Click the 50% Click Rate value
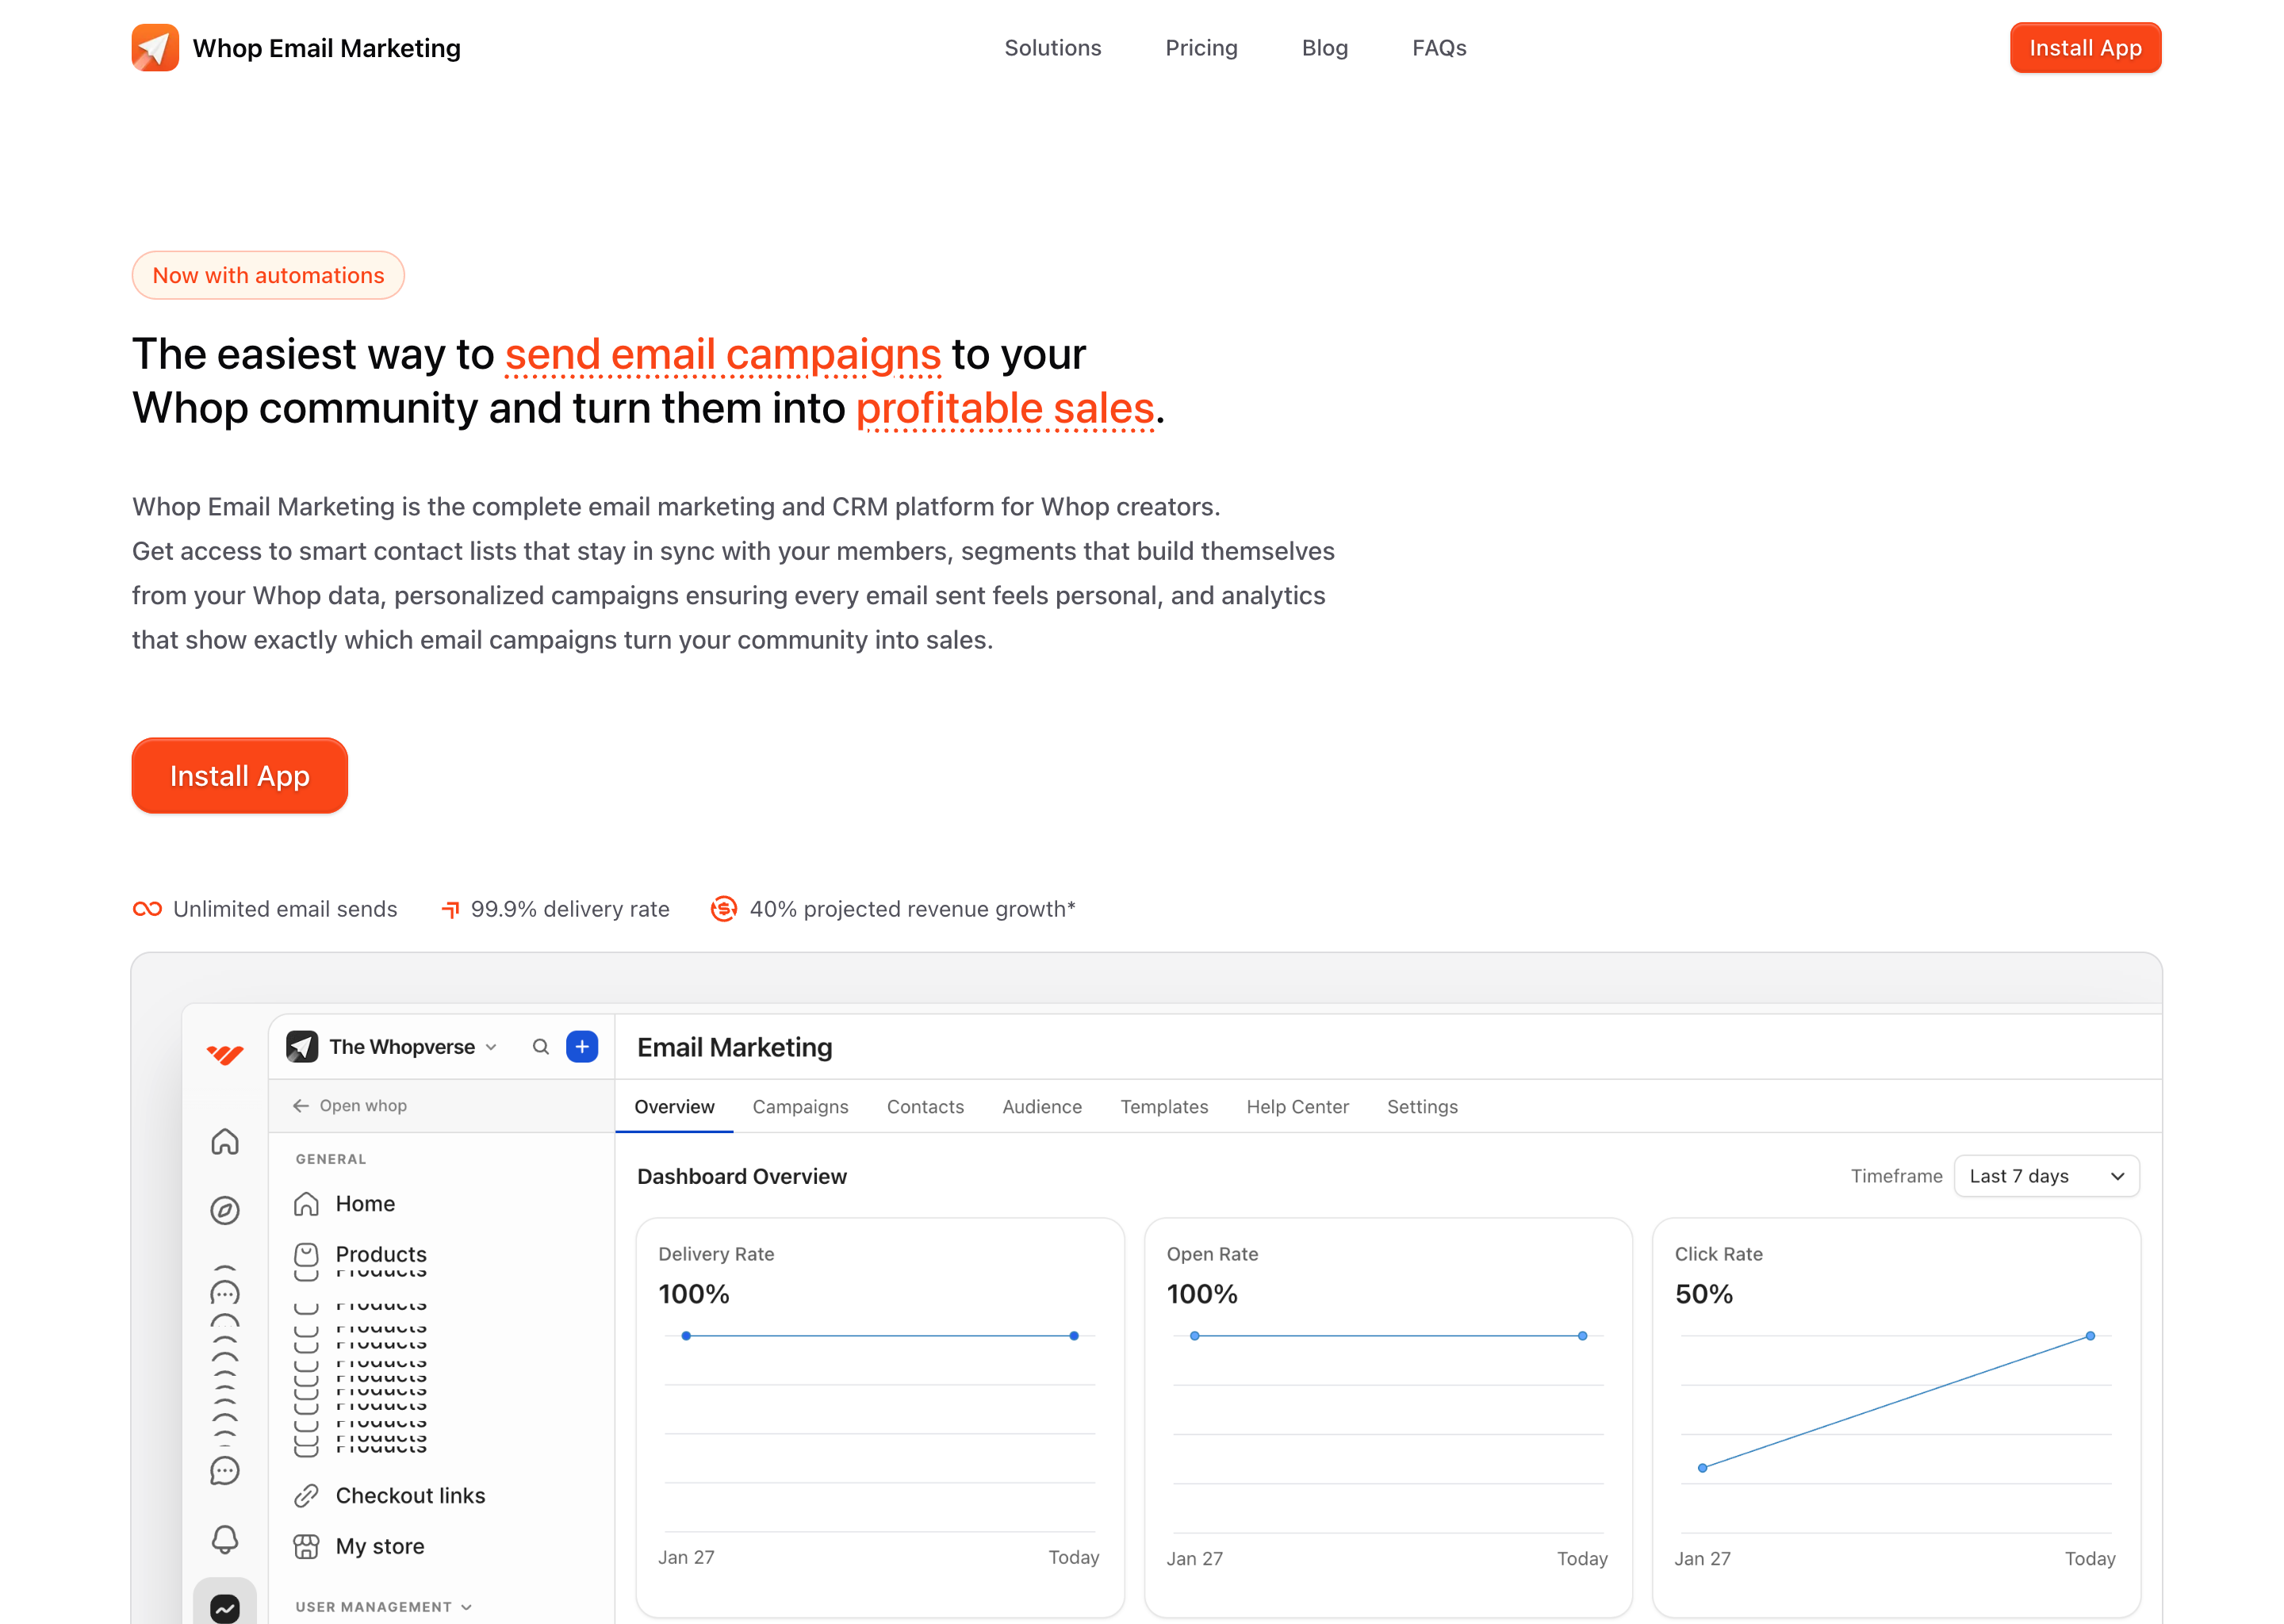Image resolution: width=2284 pixels, height=1624 pixels. click(1703, 1294)
